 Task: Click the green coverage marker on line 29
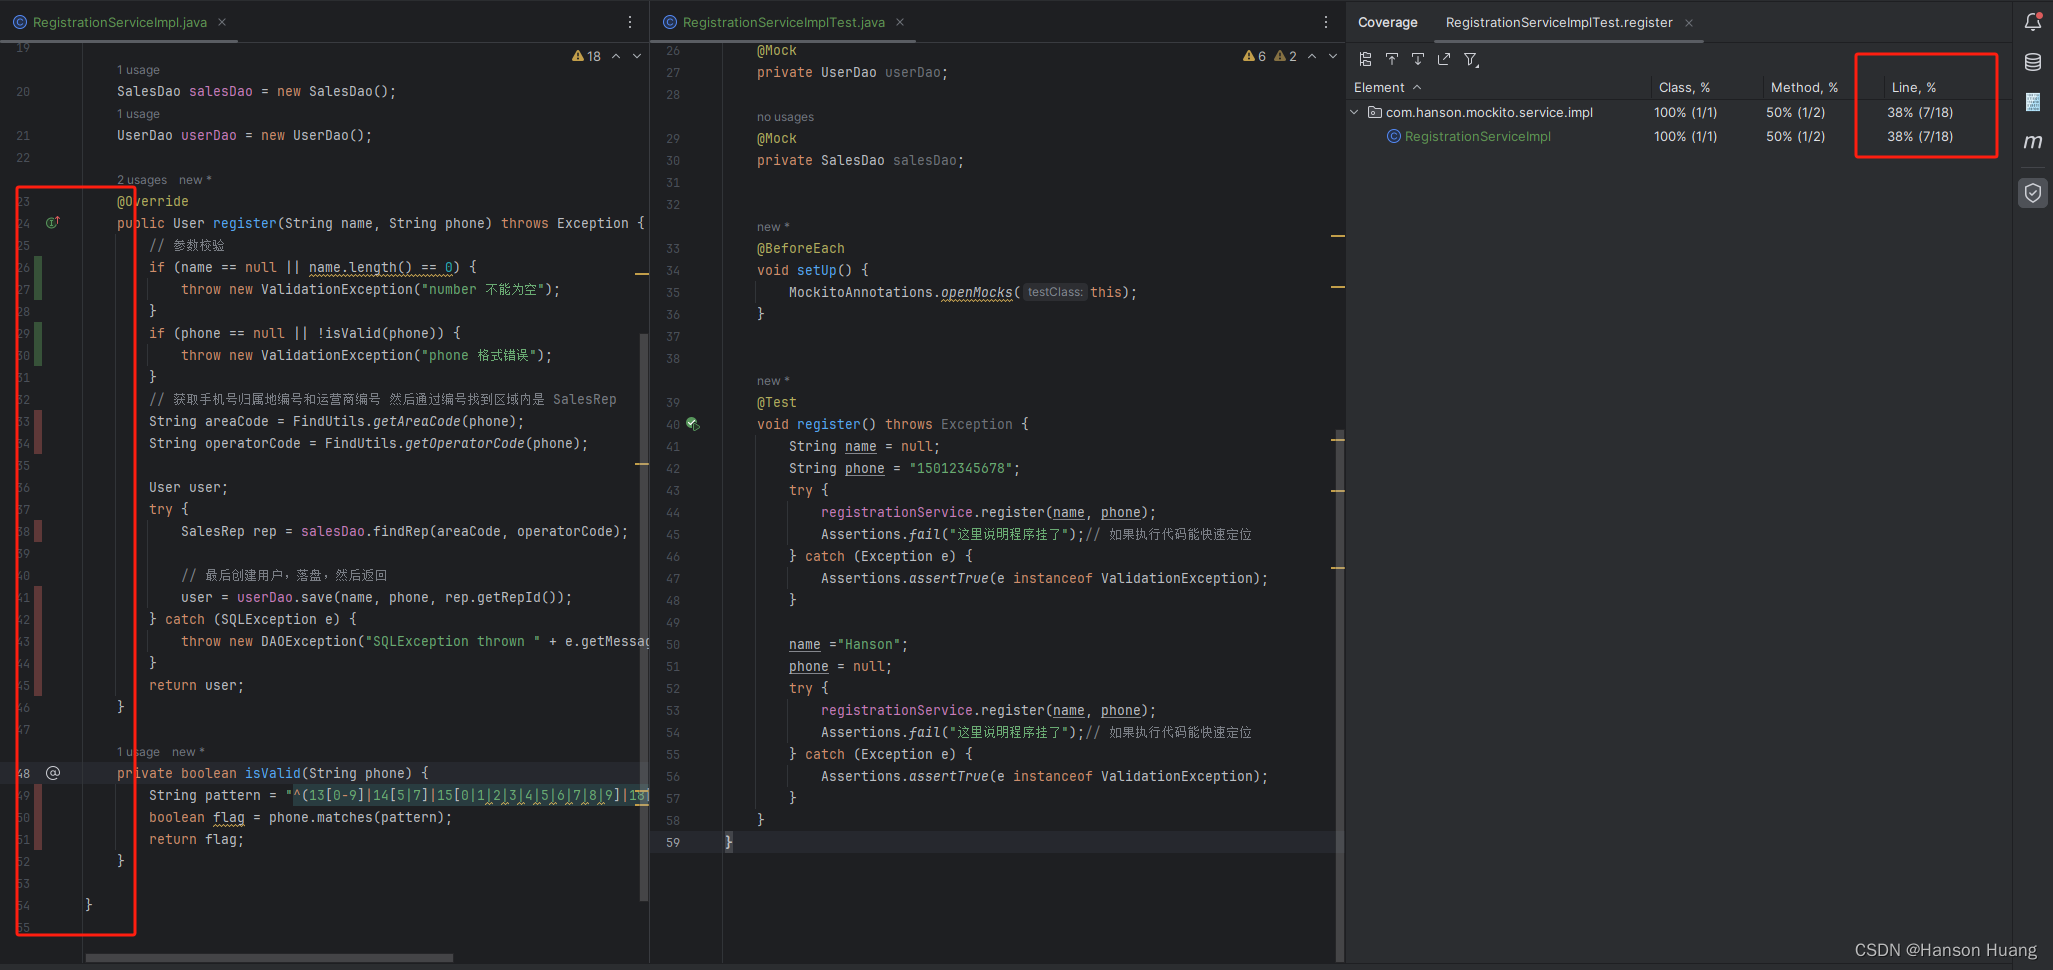(x=38, y=333)
